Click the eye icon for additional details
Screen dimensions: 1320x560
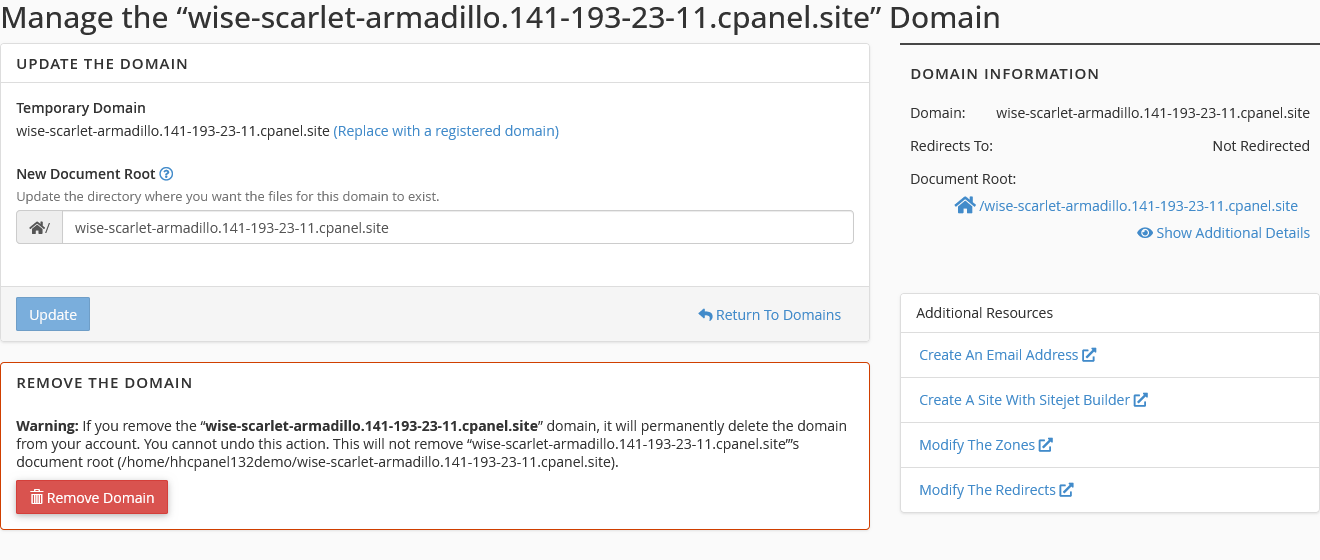pos(1144,233)
